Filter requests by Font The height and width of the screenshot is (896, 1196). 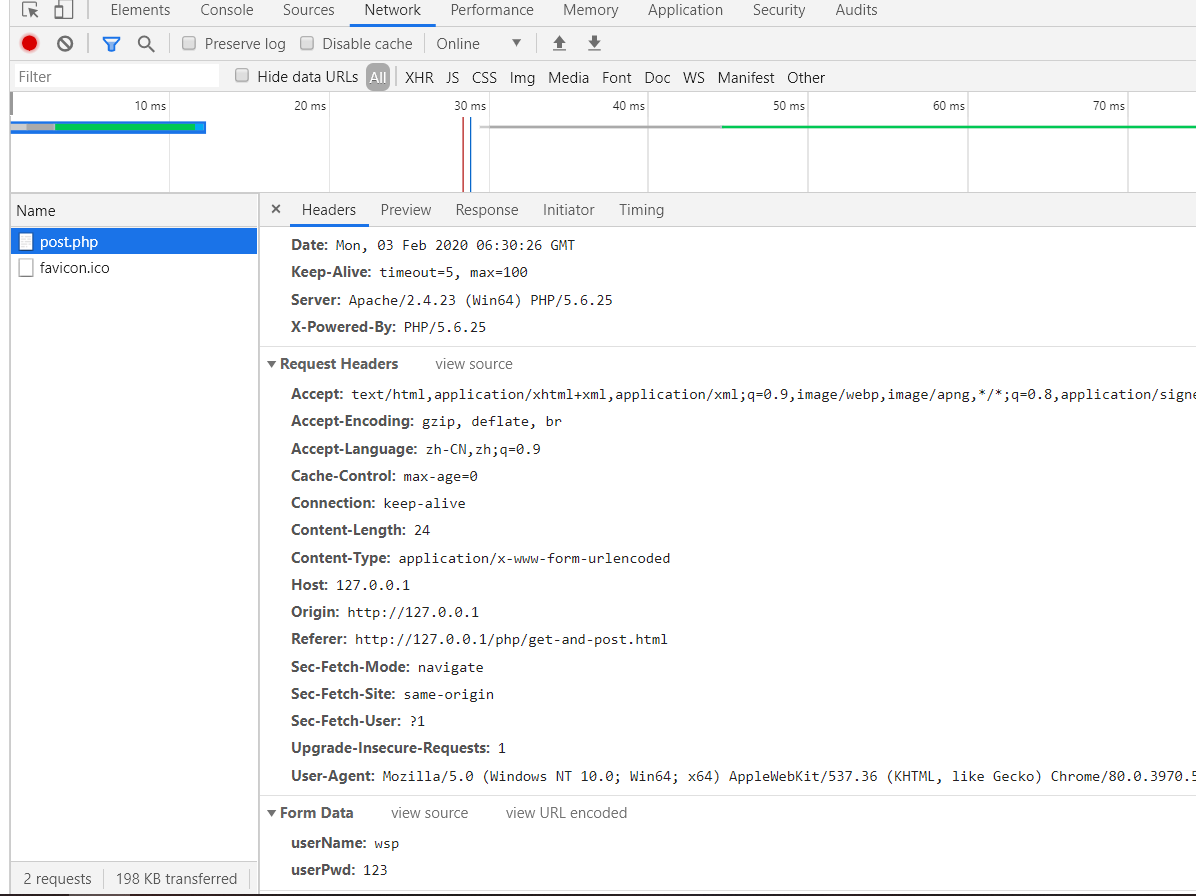(x=616, y=77)
